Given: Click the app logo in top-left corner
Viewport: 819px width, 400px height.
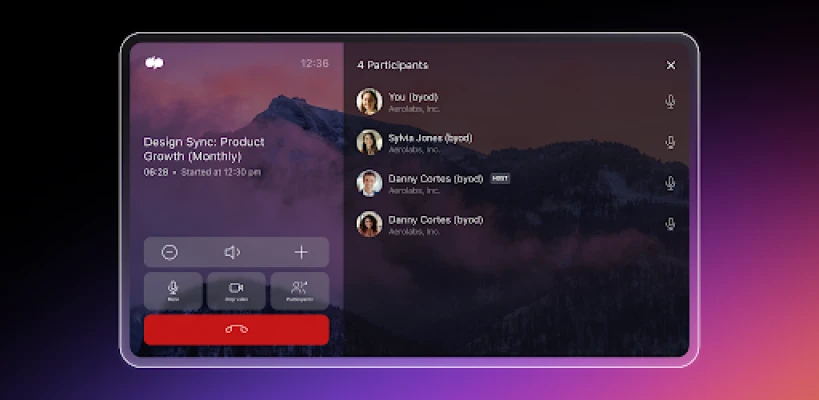Looking at the screenshot, I should point(154,62).
